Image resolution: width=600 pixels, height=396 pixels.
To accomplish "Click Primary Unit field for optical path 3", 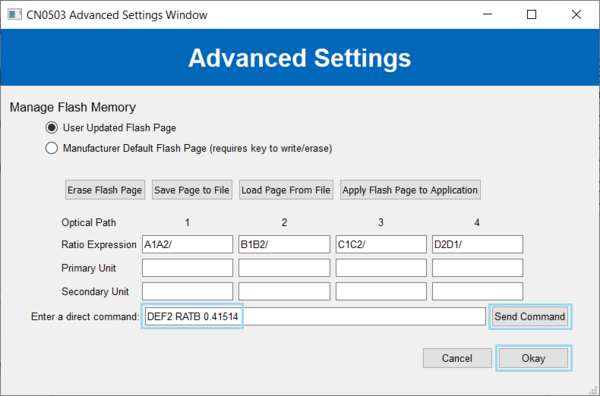I will (381, 268).
